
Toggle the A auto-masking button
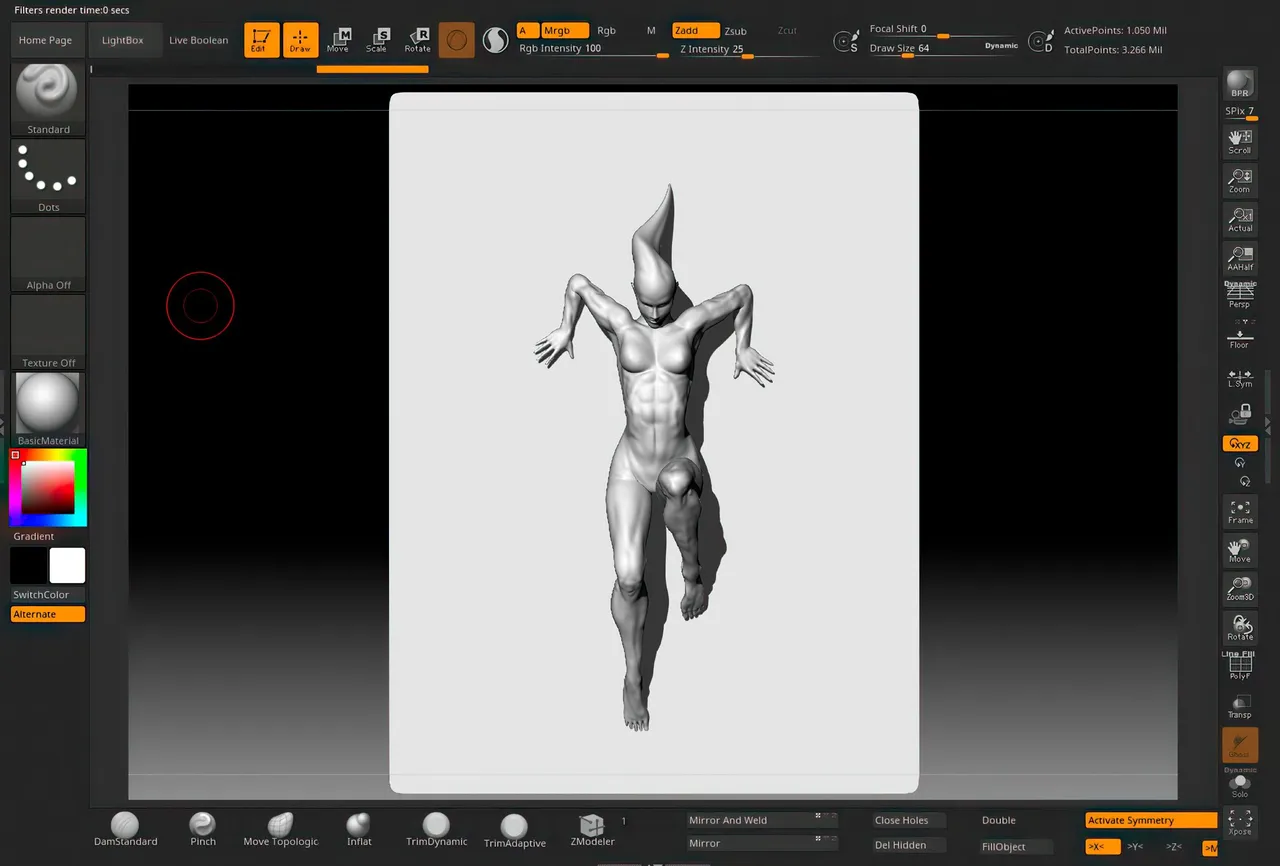(x=528, y=31)
